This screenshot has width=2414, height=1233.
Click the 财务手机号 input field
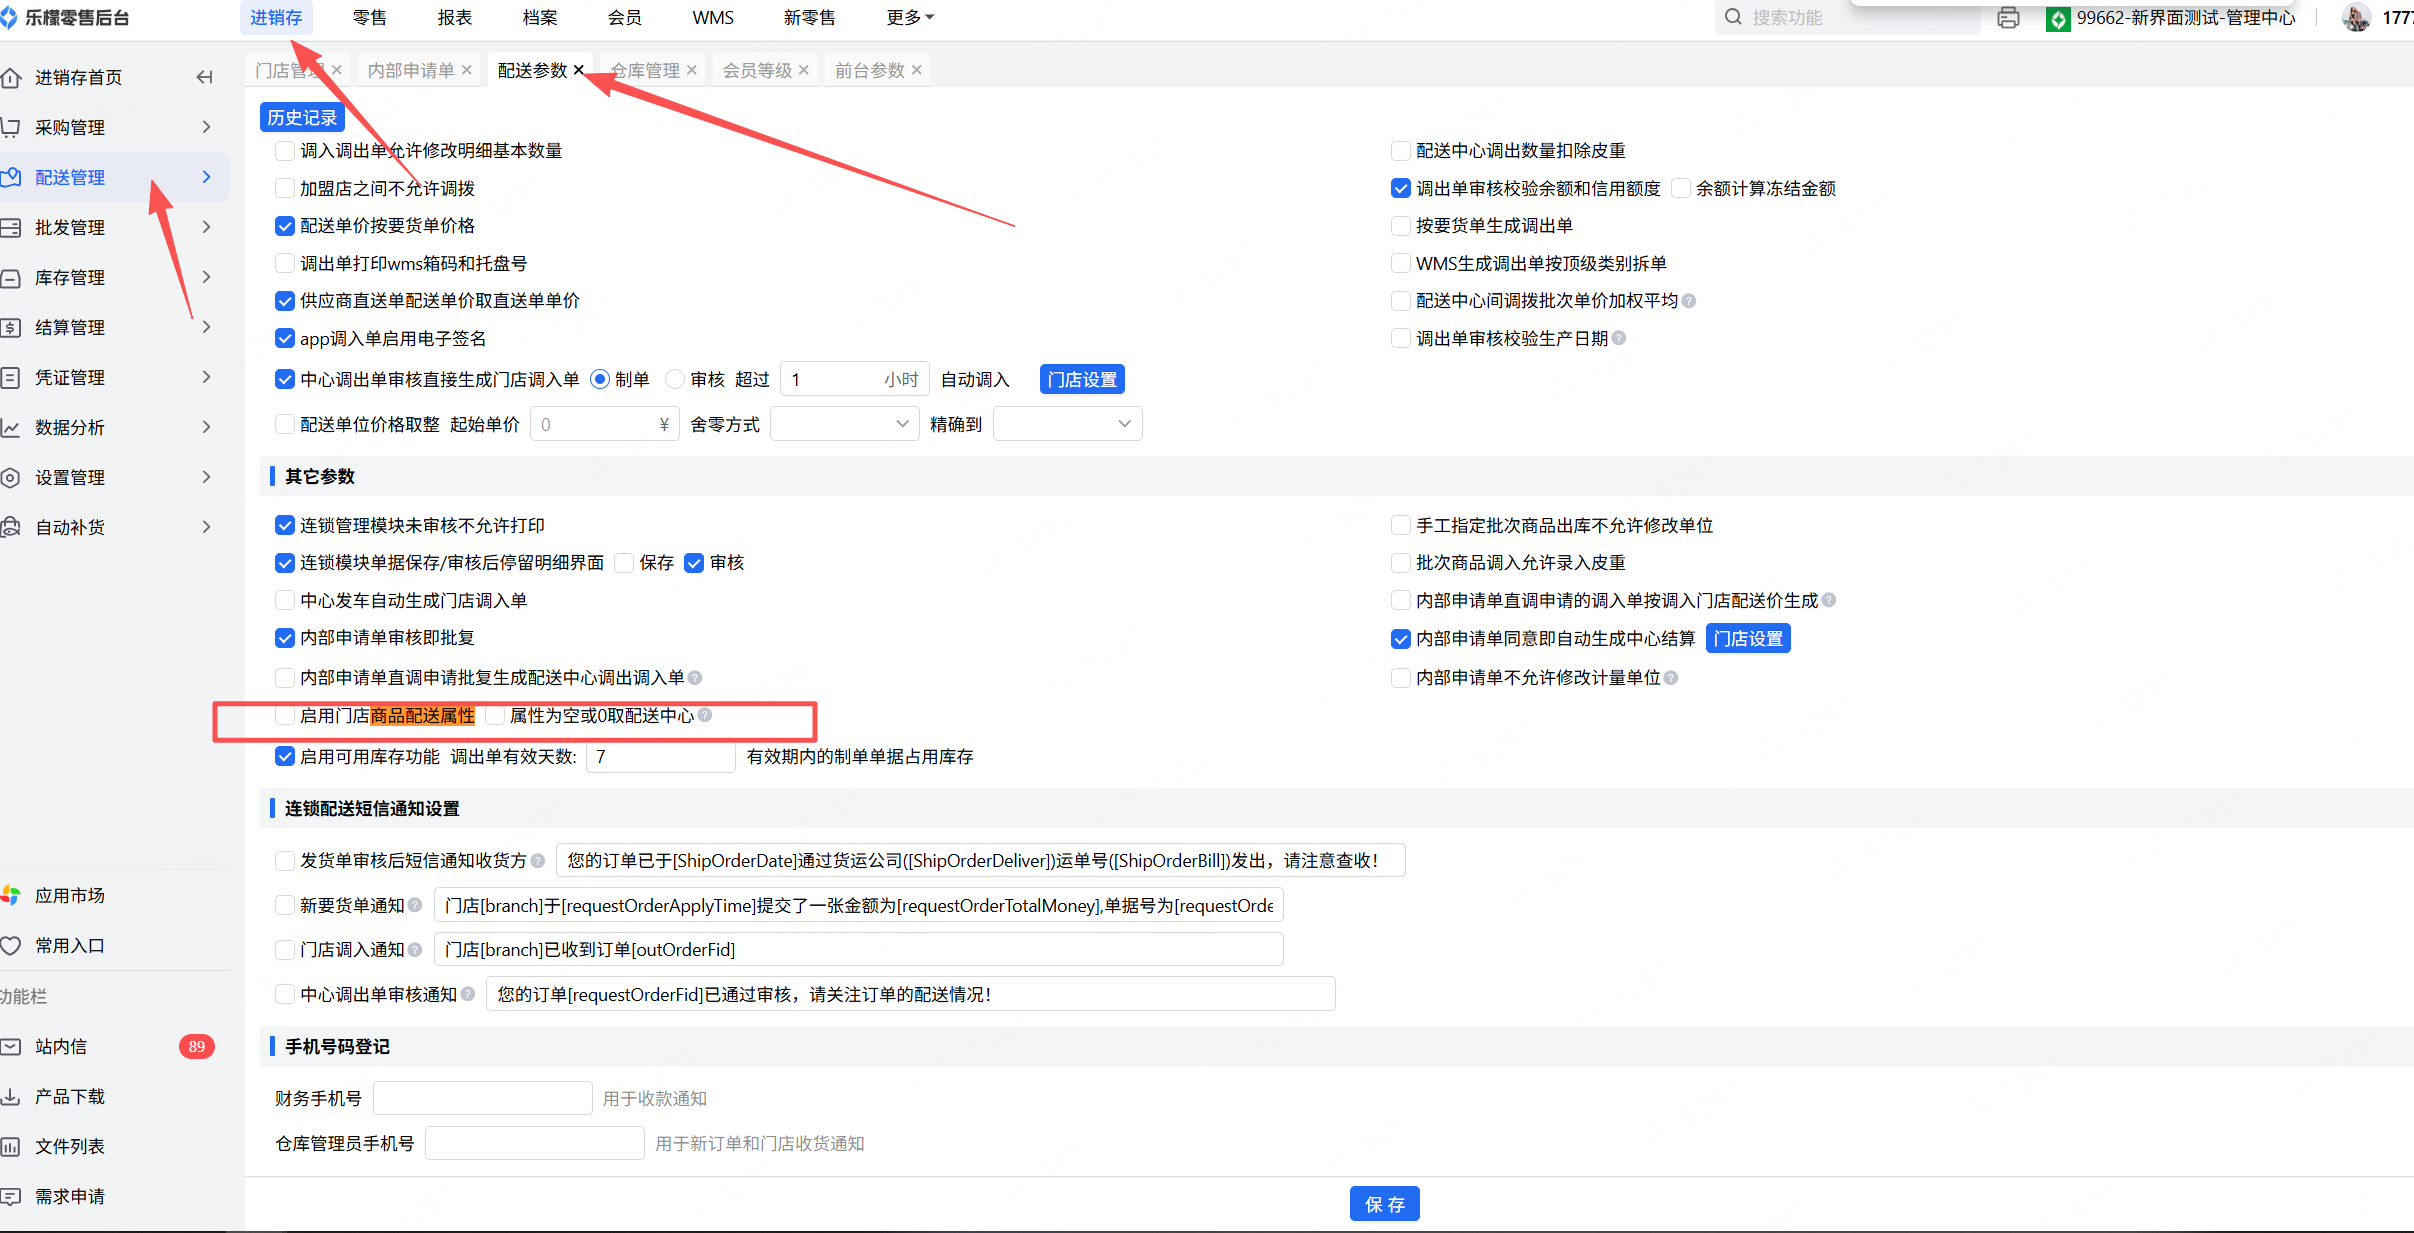482,1098
